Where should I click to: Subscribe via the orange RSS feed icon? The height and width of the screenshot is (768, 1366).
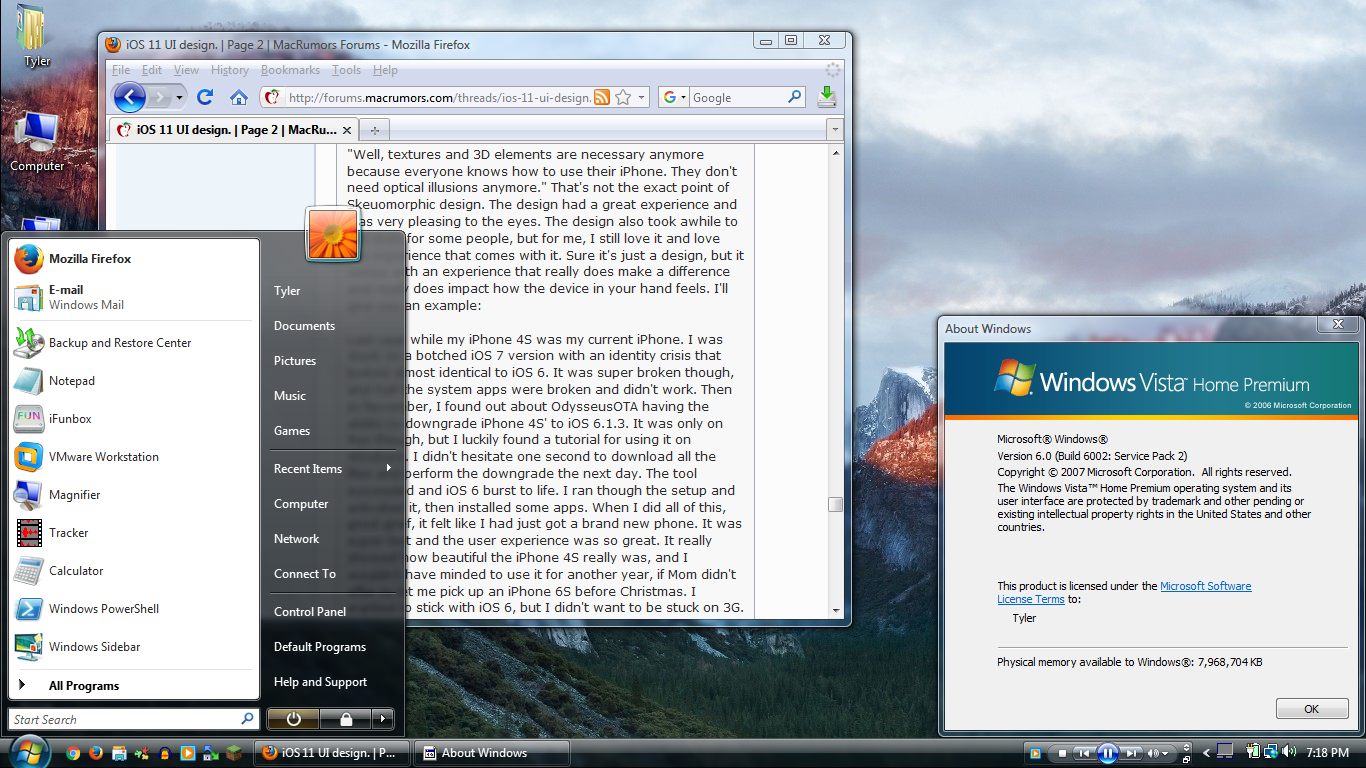click(602, 97)
